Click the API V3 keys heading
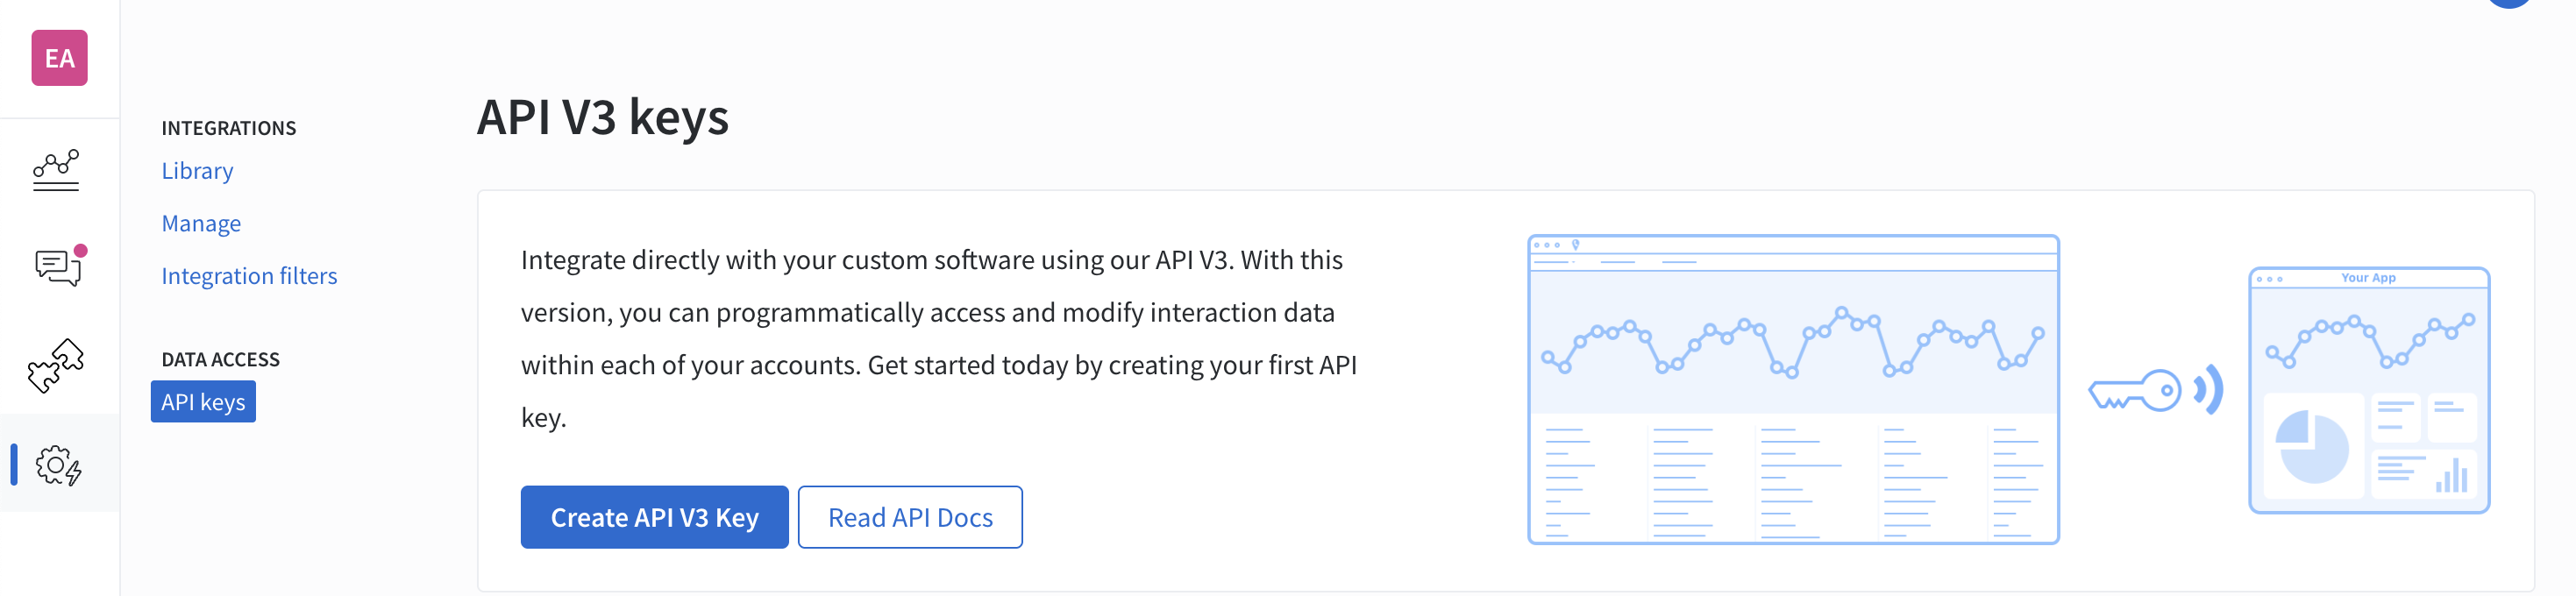Screen dimensions: 2576x596 [602, 117]
